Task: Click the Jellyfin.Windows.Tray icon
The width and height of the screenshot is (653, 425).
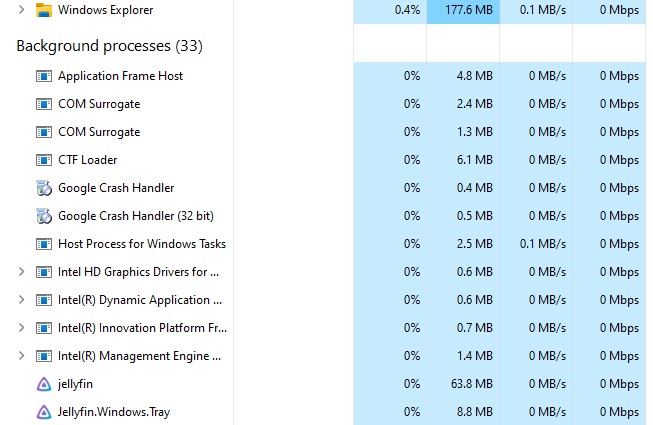Action: 43,412
